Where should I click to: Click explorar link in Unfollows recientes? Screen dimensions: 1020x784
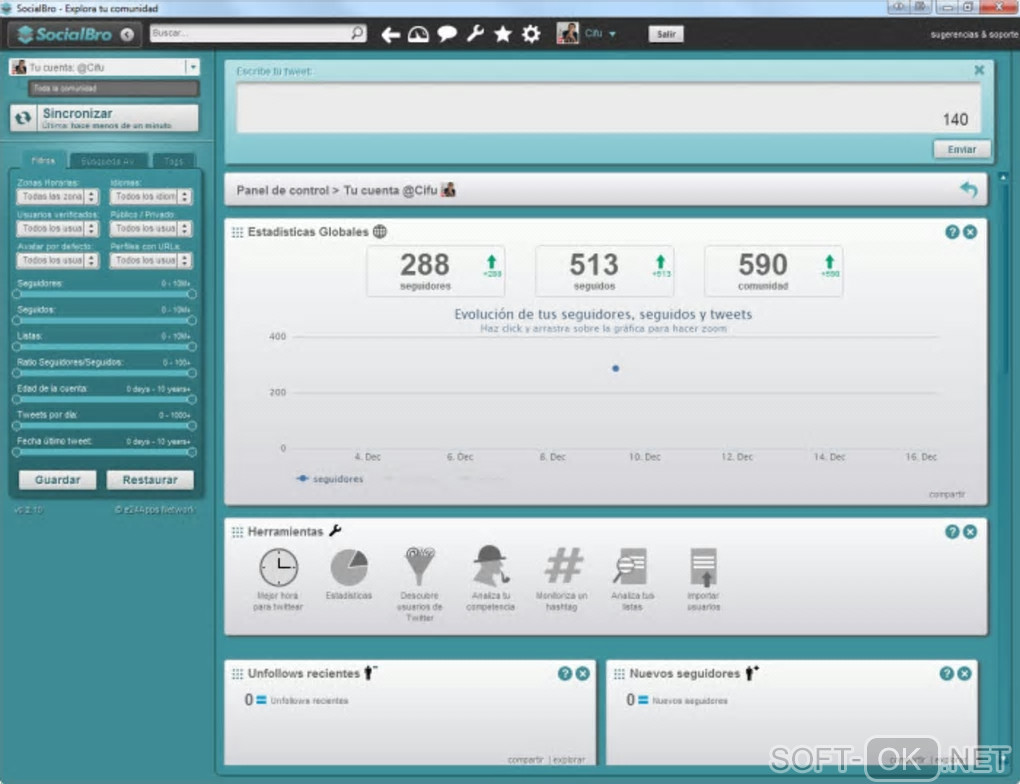569,759
